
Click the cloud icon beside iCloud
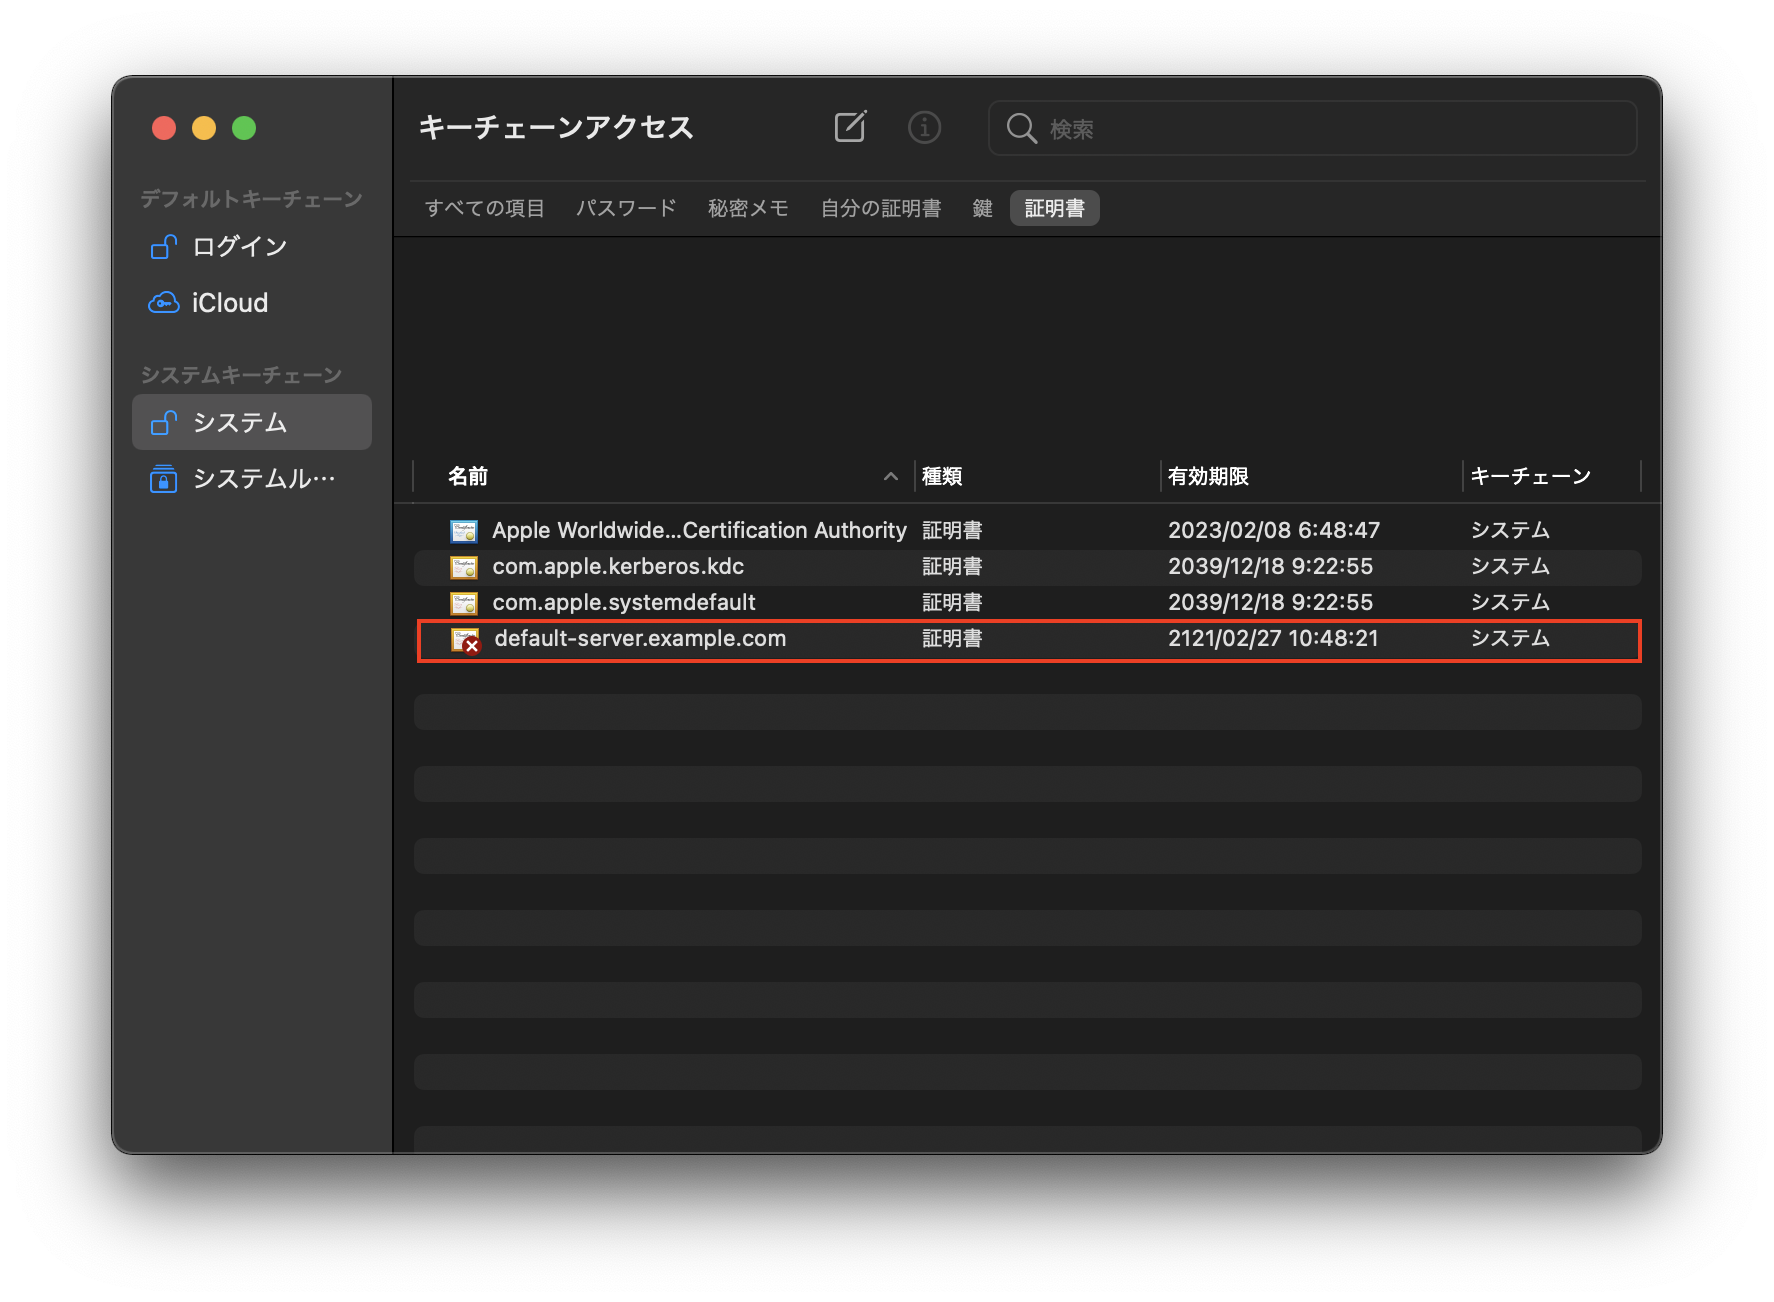coord(164,303)
